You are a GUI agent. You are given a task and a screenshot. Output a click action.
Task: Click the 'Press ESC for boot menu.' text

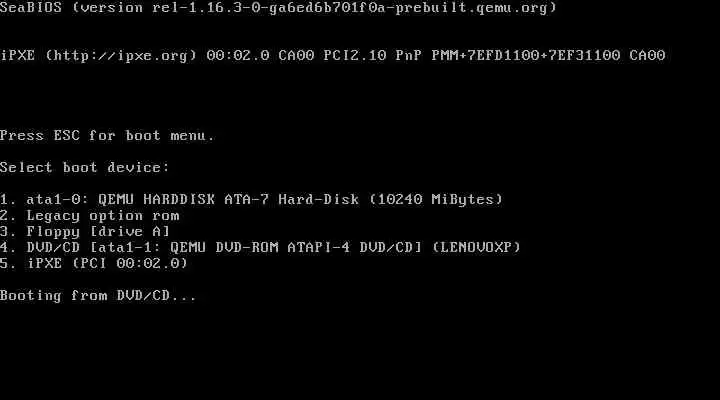107,136
